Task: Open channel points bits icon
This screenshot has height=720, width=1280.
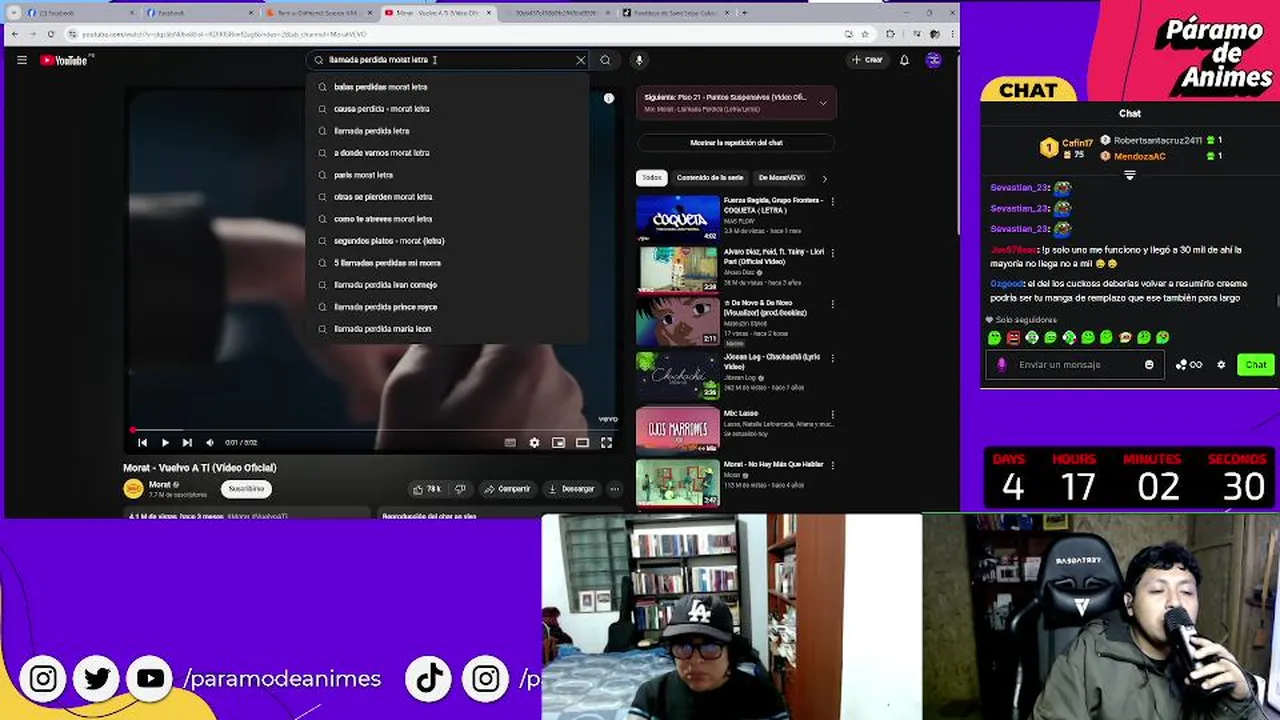Action: [1188, 365]
